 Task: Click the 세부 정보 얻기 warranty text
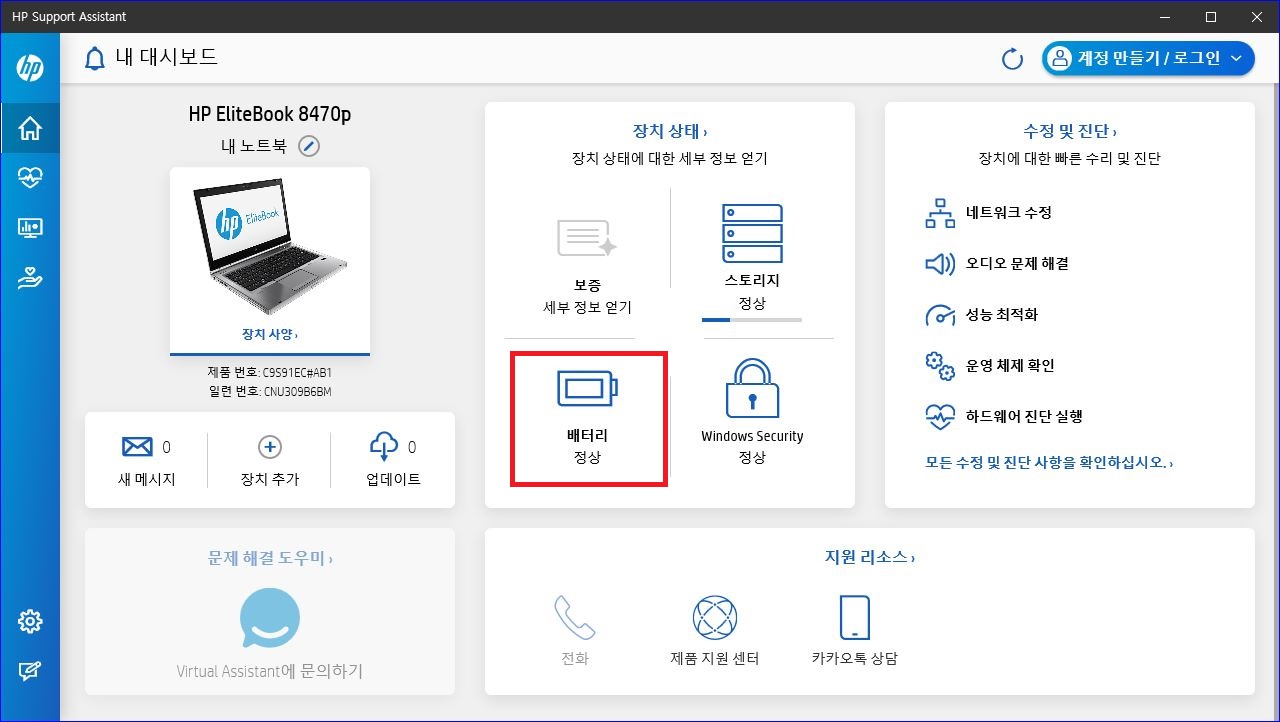(587, 308)
